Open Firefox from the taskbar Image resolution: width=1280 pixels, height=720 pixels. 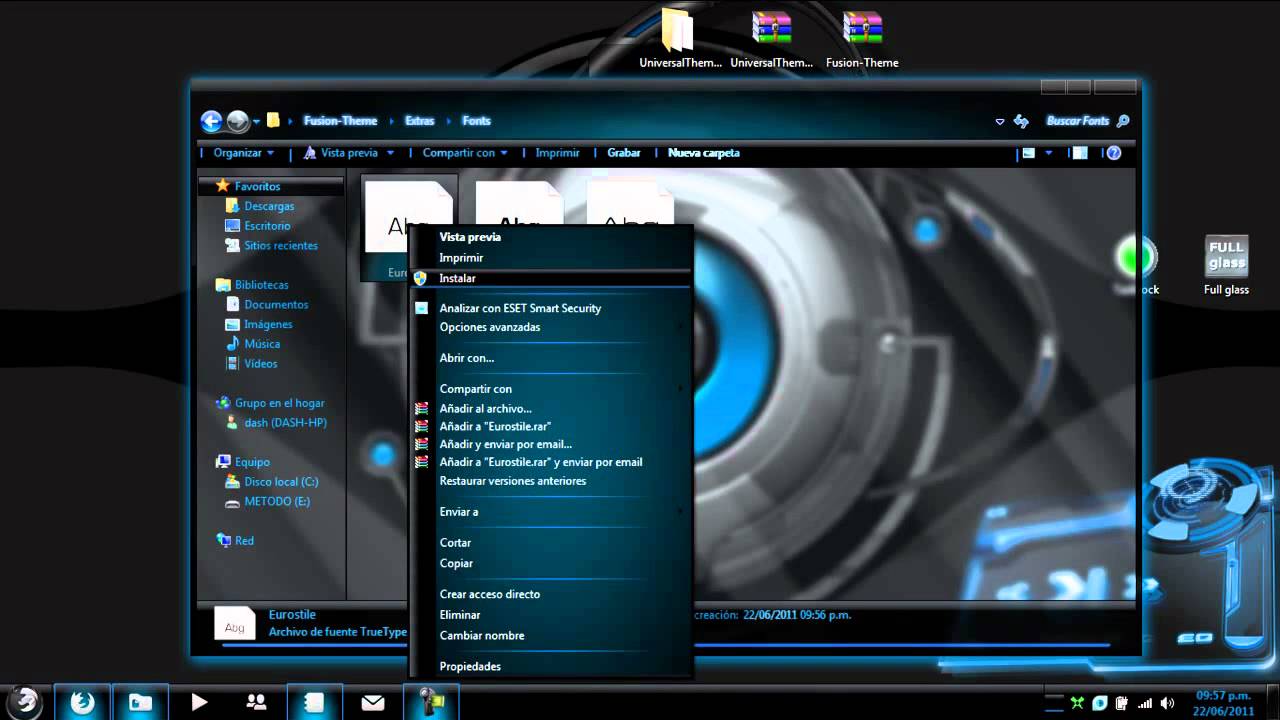point(82,703)
